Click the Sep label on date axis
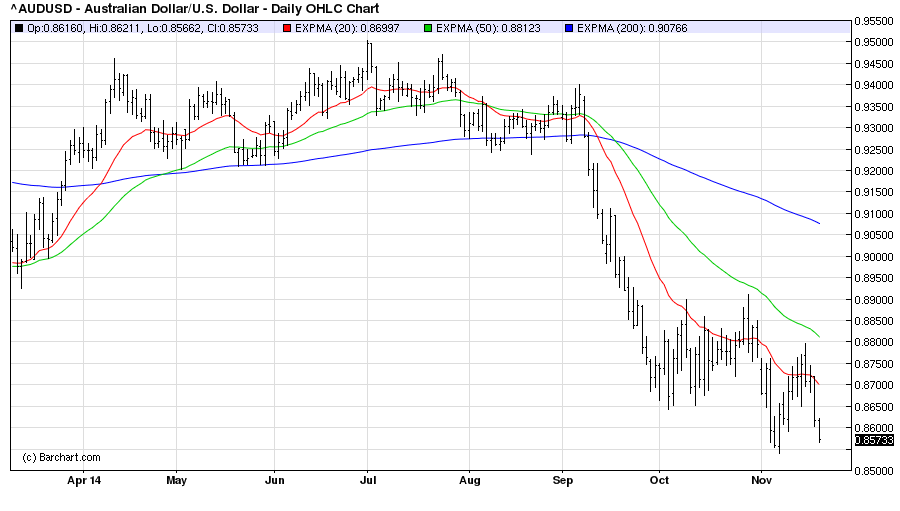The image size is (900, 511). click(562, 479)
